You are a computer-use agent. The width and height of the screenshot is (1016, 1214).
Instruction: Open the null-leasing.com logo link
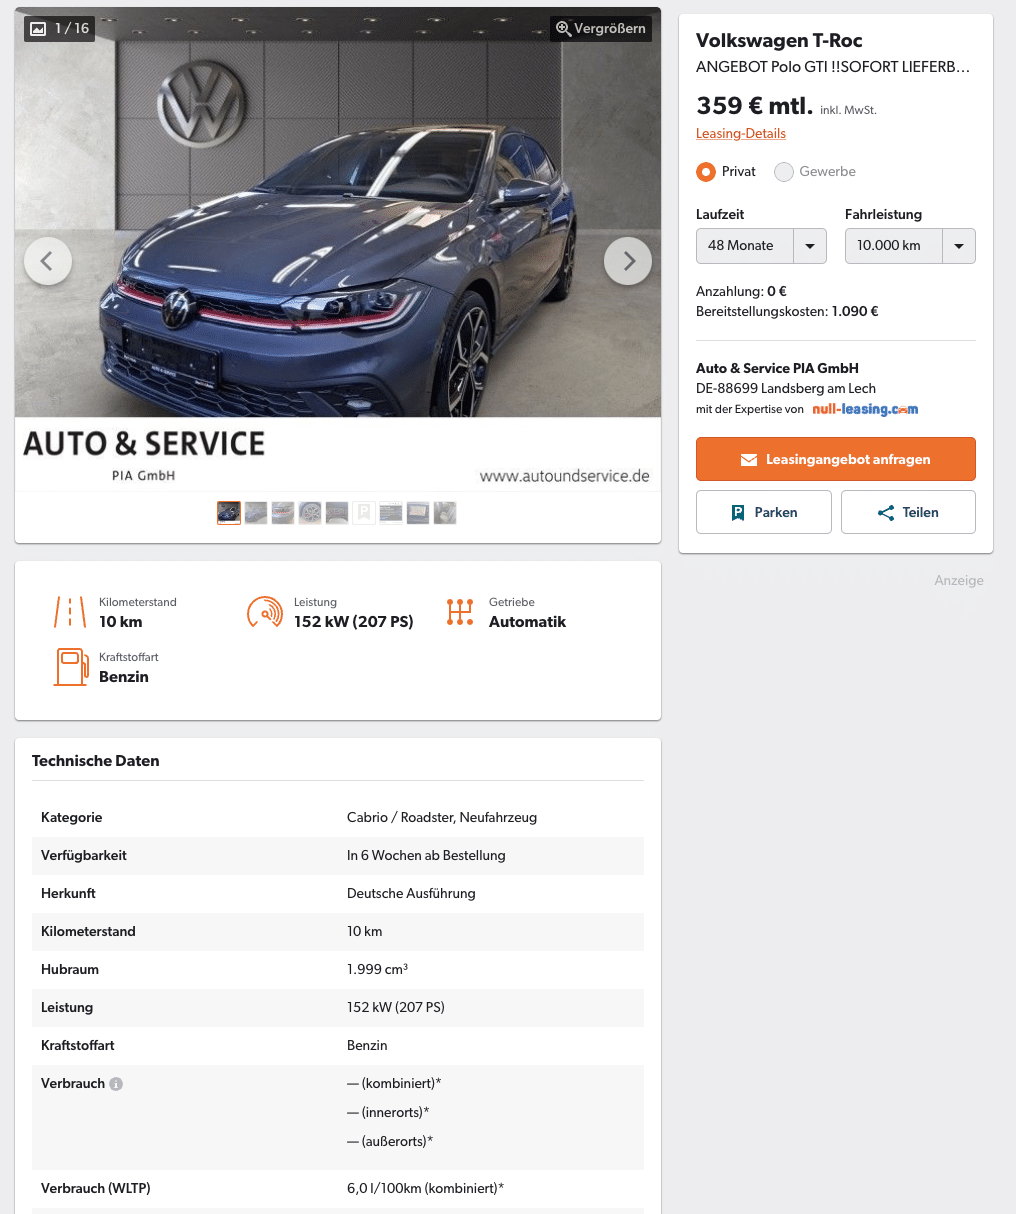pyautogui.click(x=865, y=409)
